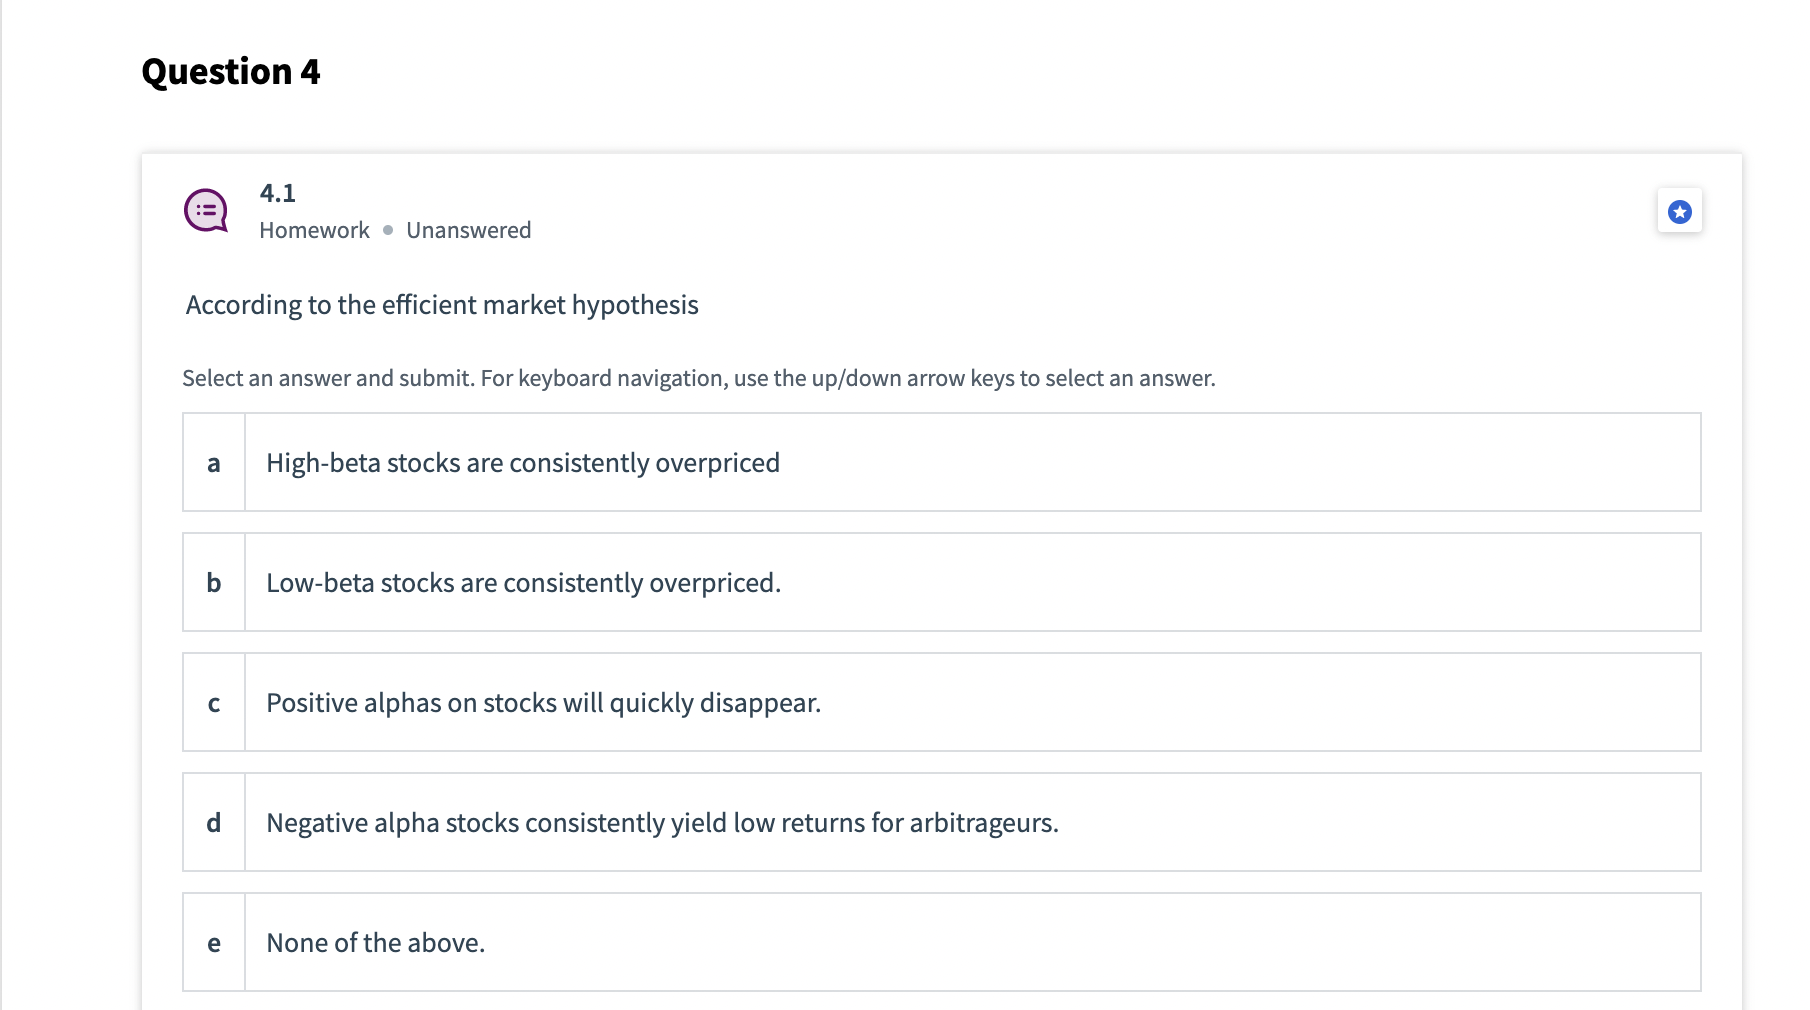Select the letter 'a' option box
This screenshot has height=1010, width=1810.
[214, 463]
